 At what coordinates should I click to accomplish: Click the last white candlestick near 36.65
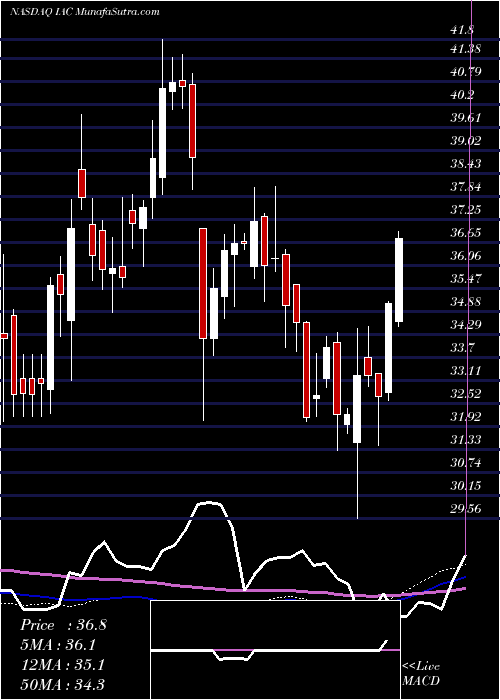[x=399, y=280]
